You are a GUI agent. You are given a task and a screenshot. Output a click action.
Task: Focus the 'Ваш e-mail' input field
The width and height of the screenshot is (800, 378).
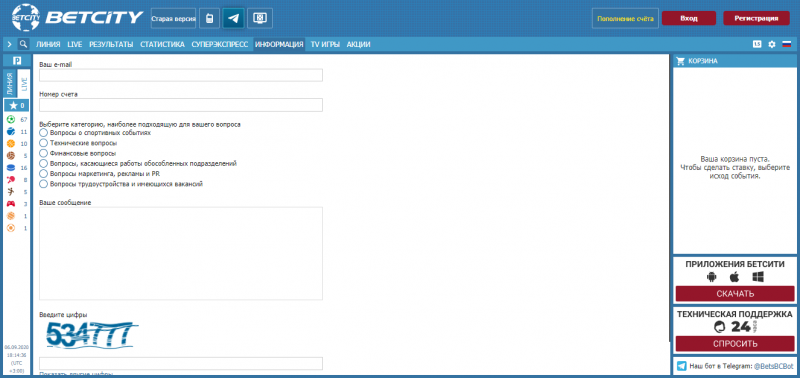181,75
